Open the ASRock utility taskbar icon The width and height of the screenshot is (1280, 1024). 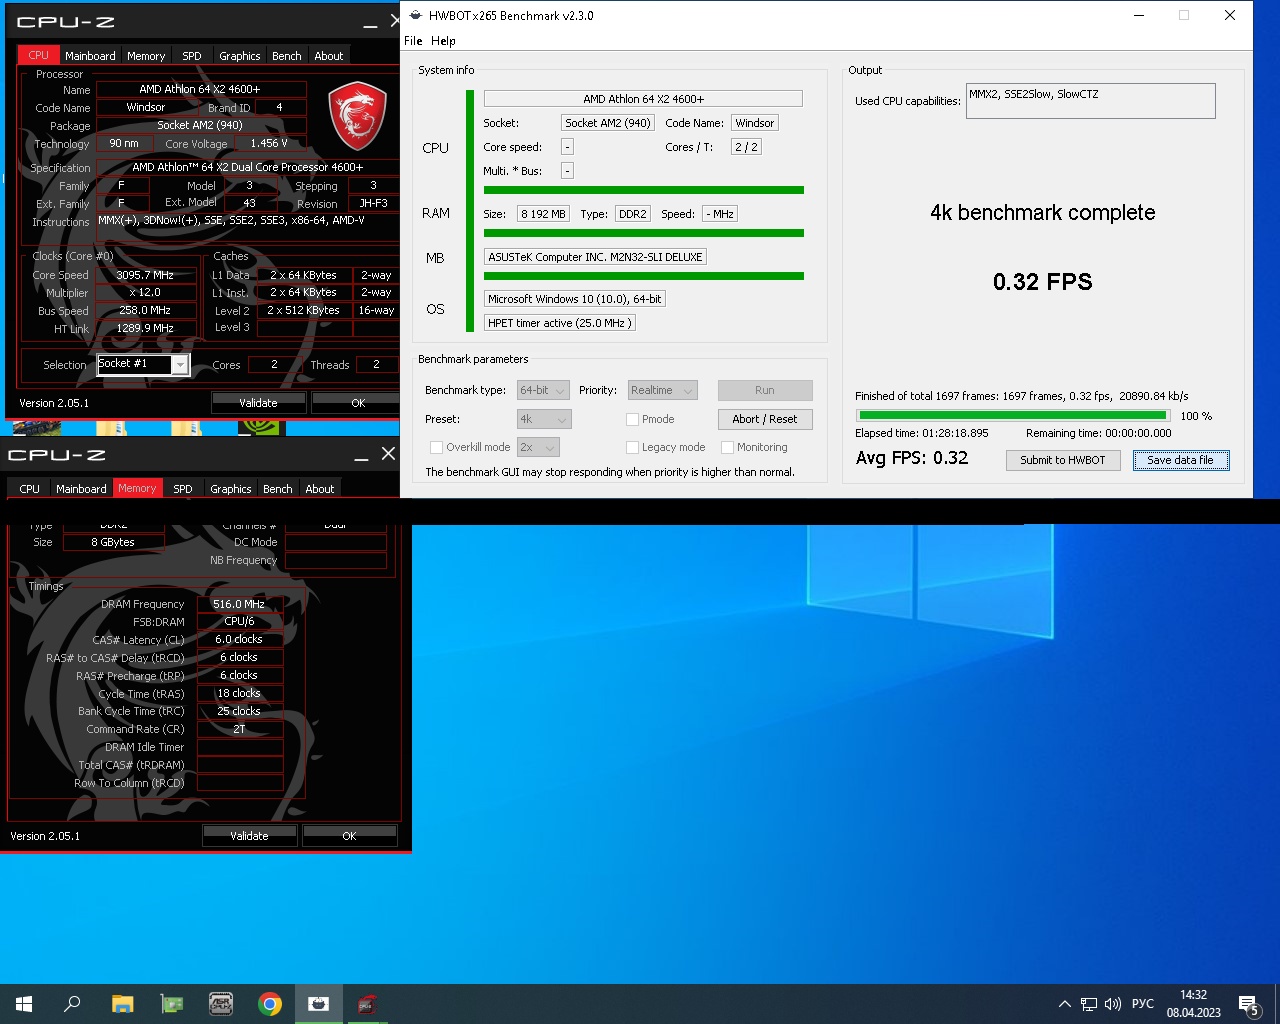coord(221,1004)
